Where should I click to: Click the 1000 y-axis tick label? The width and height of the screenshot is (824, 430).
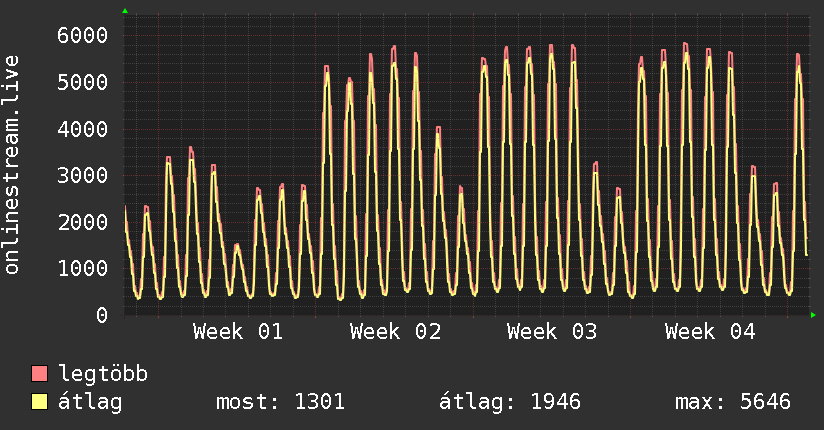coord(82,269)
